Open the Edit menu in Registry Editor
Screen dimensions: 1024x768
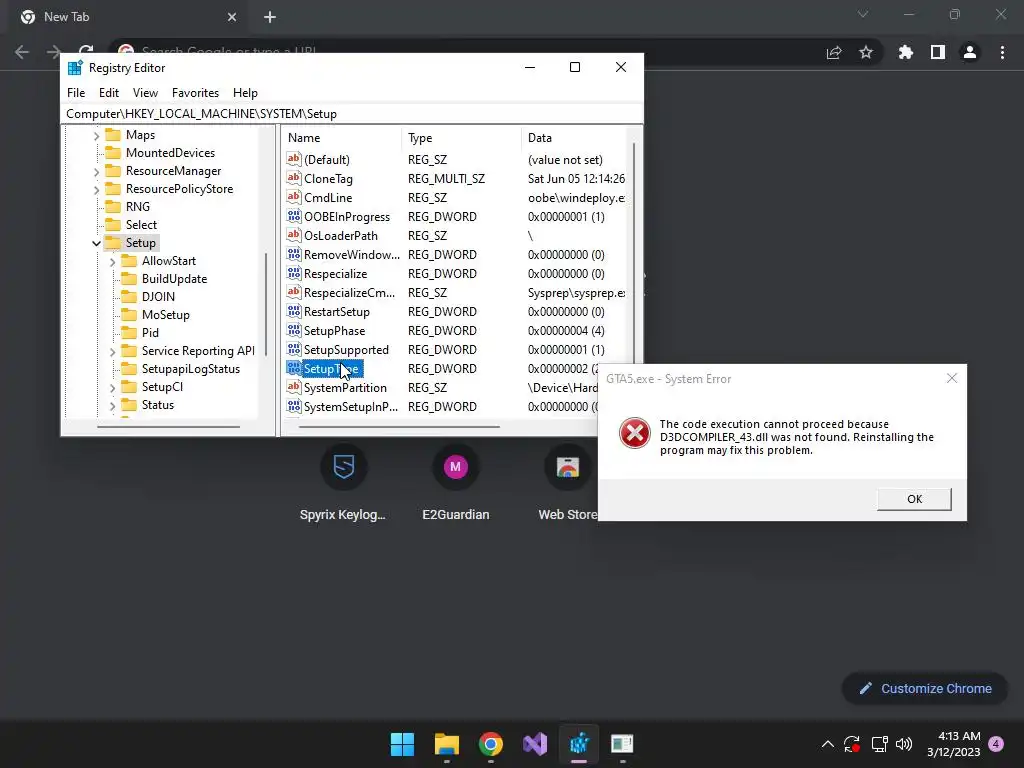click(x=108, y=93)
